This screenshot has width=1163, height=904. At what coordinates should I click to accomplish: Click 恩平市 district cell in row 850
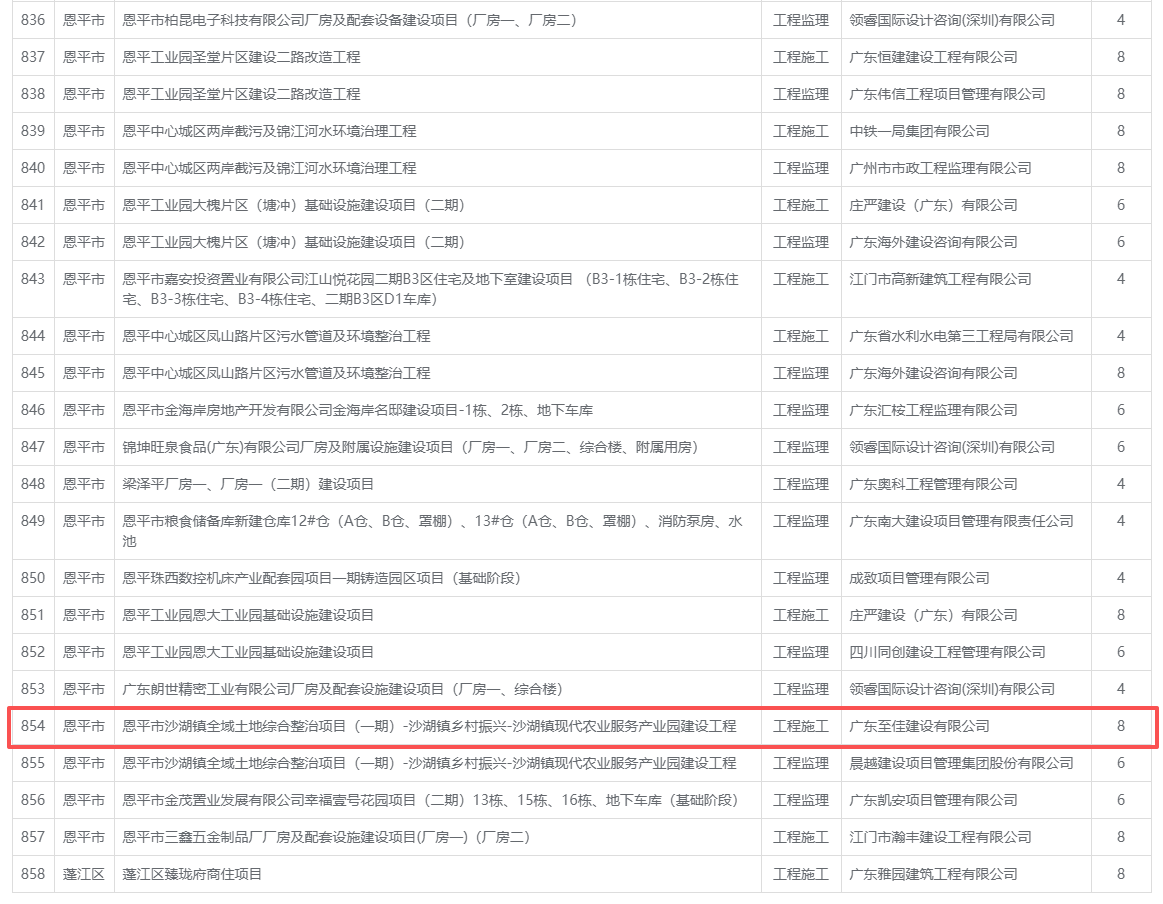tap(84, 579)
